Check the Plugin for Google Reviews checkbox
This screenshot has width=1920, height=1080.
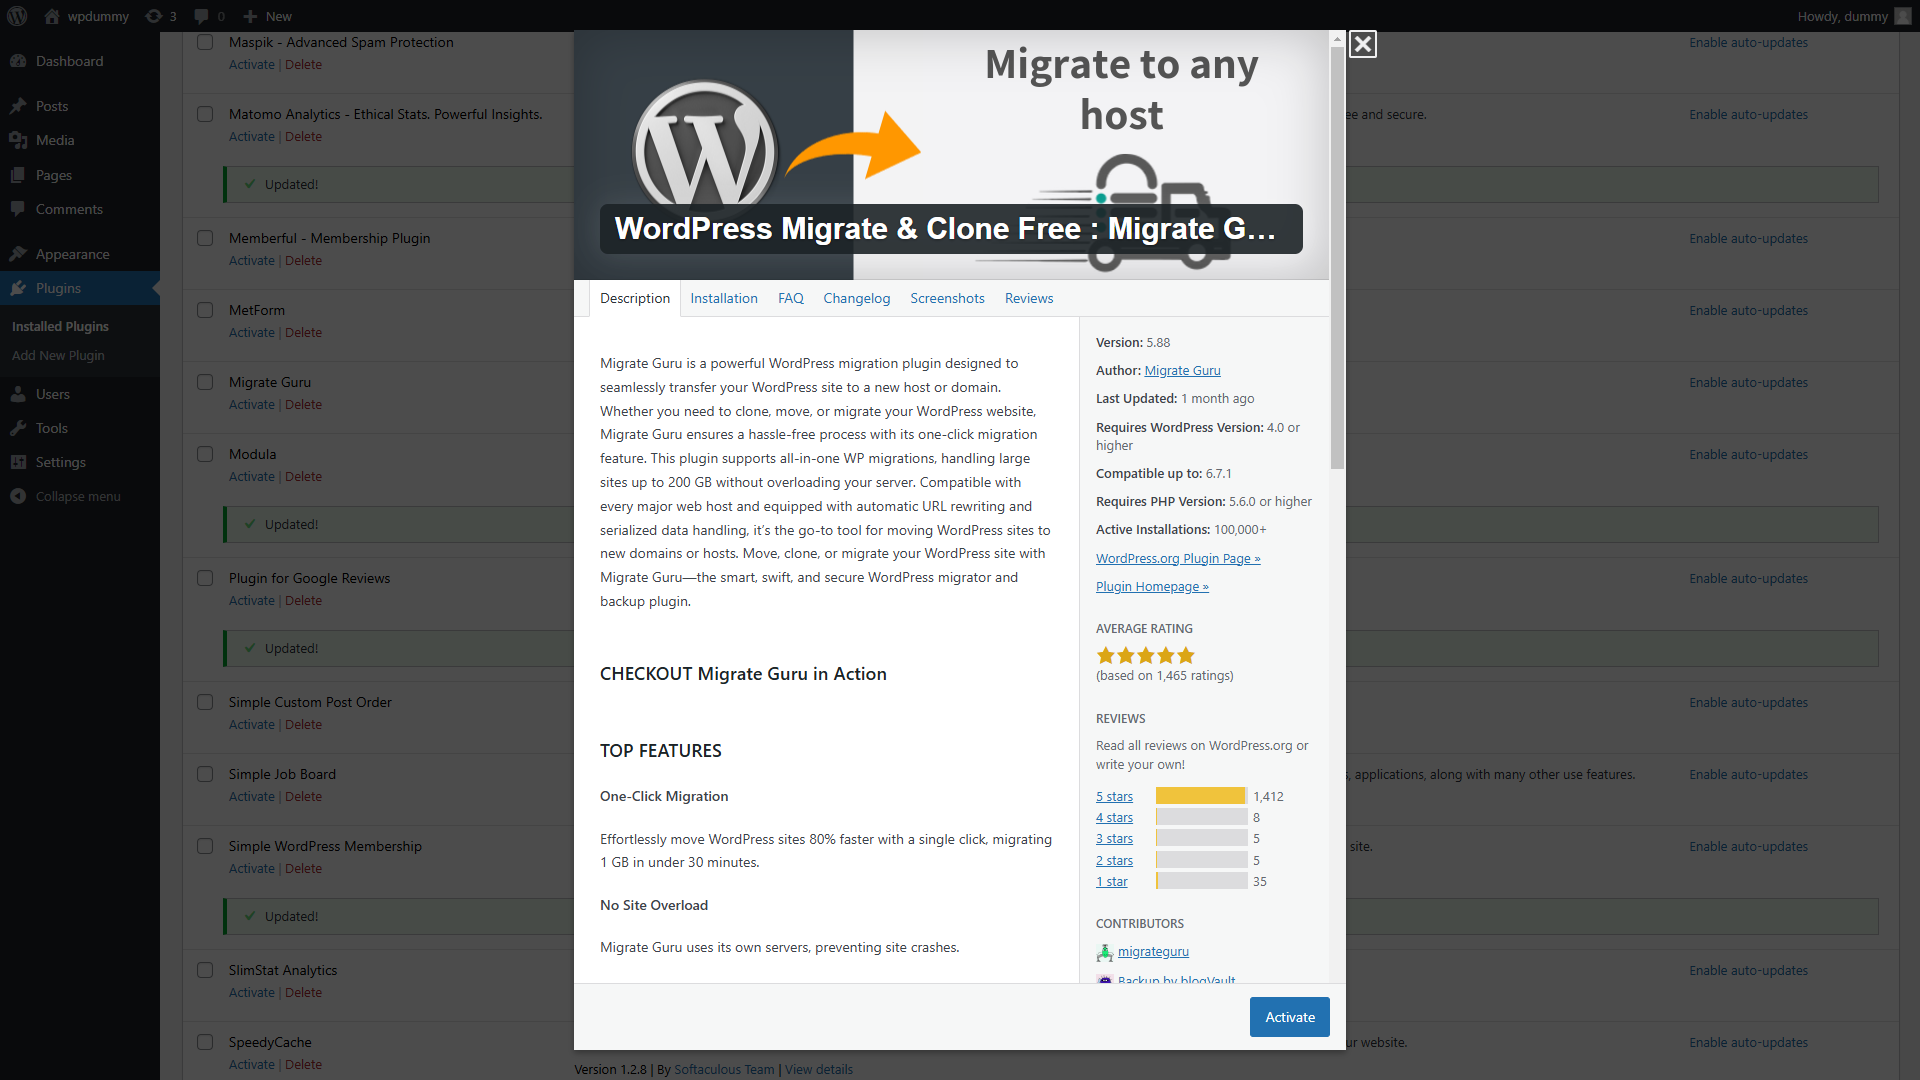[205, 578]
